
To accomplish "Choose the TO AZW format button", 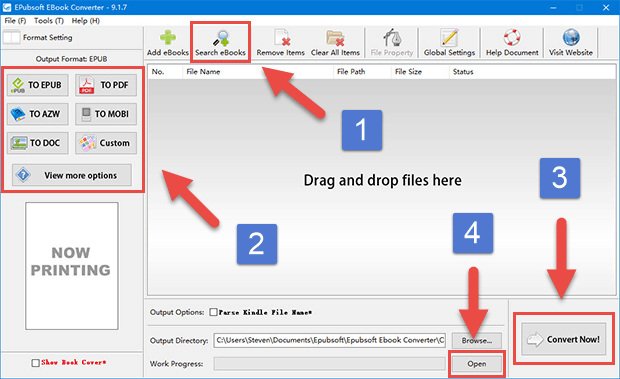I will [x=38, y=114].
